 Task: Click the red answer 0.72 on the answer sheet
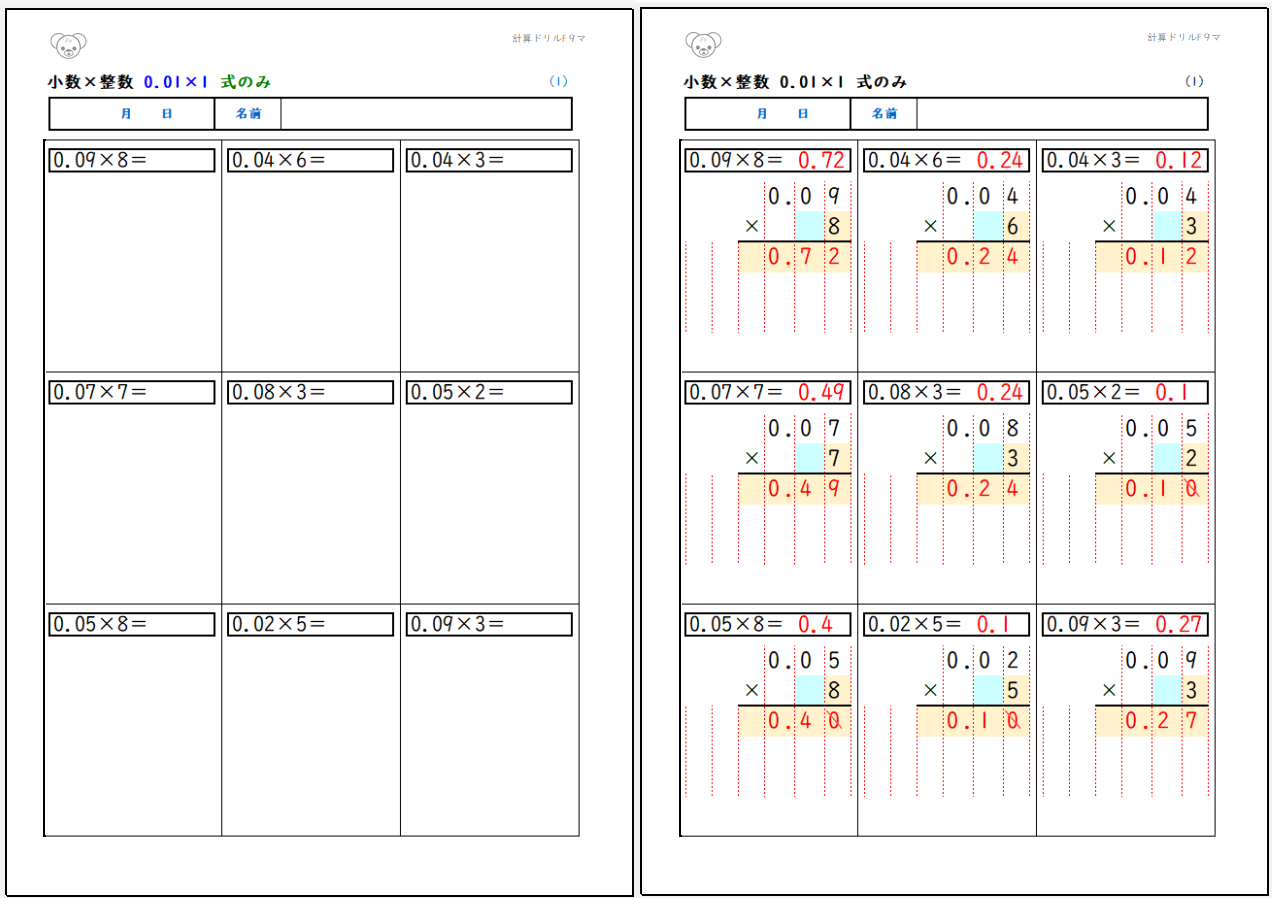pyautogui.click(x=822, y=160)
